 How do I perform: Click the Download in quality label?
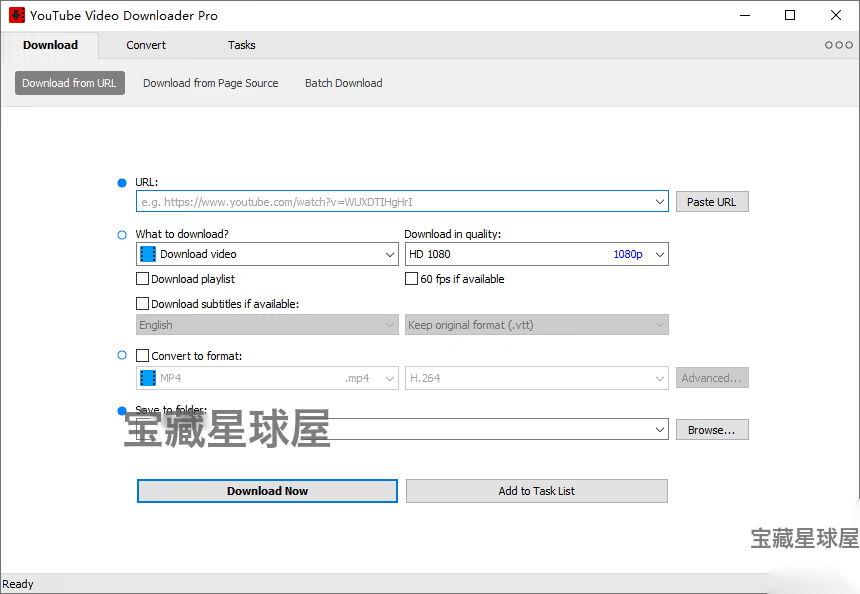click(x=452, y=234)
